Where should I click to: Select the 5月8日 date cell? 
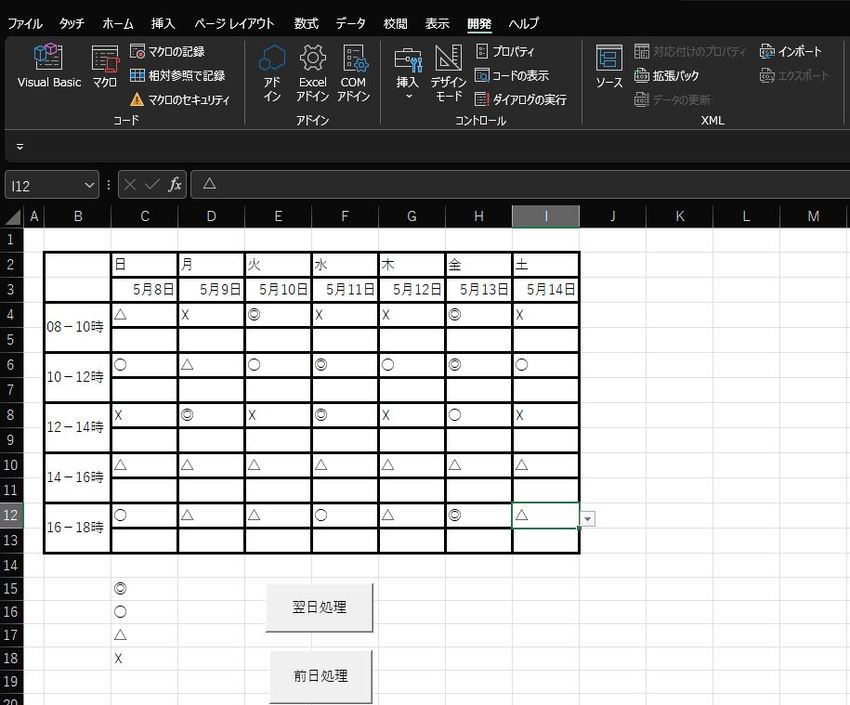coord(144,289)
